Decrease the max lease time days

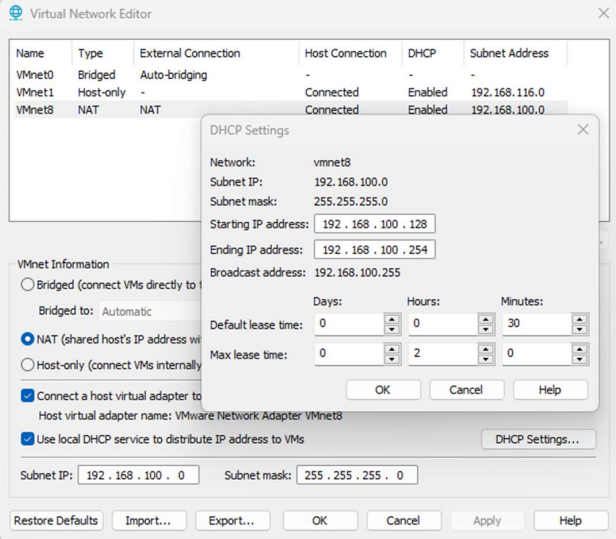pyautogui.click(x=392, y=359)
